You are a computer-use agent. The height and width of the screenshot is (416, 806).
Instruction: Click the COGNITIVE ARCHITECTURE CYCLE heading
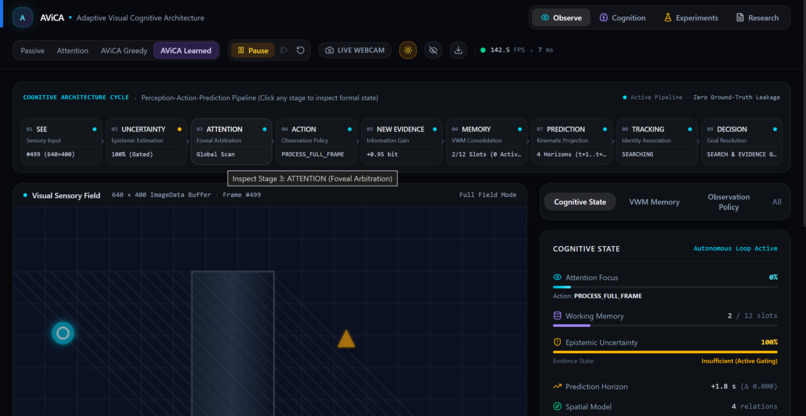(x=76, y=97)
